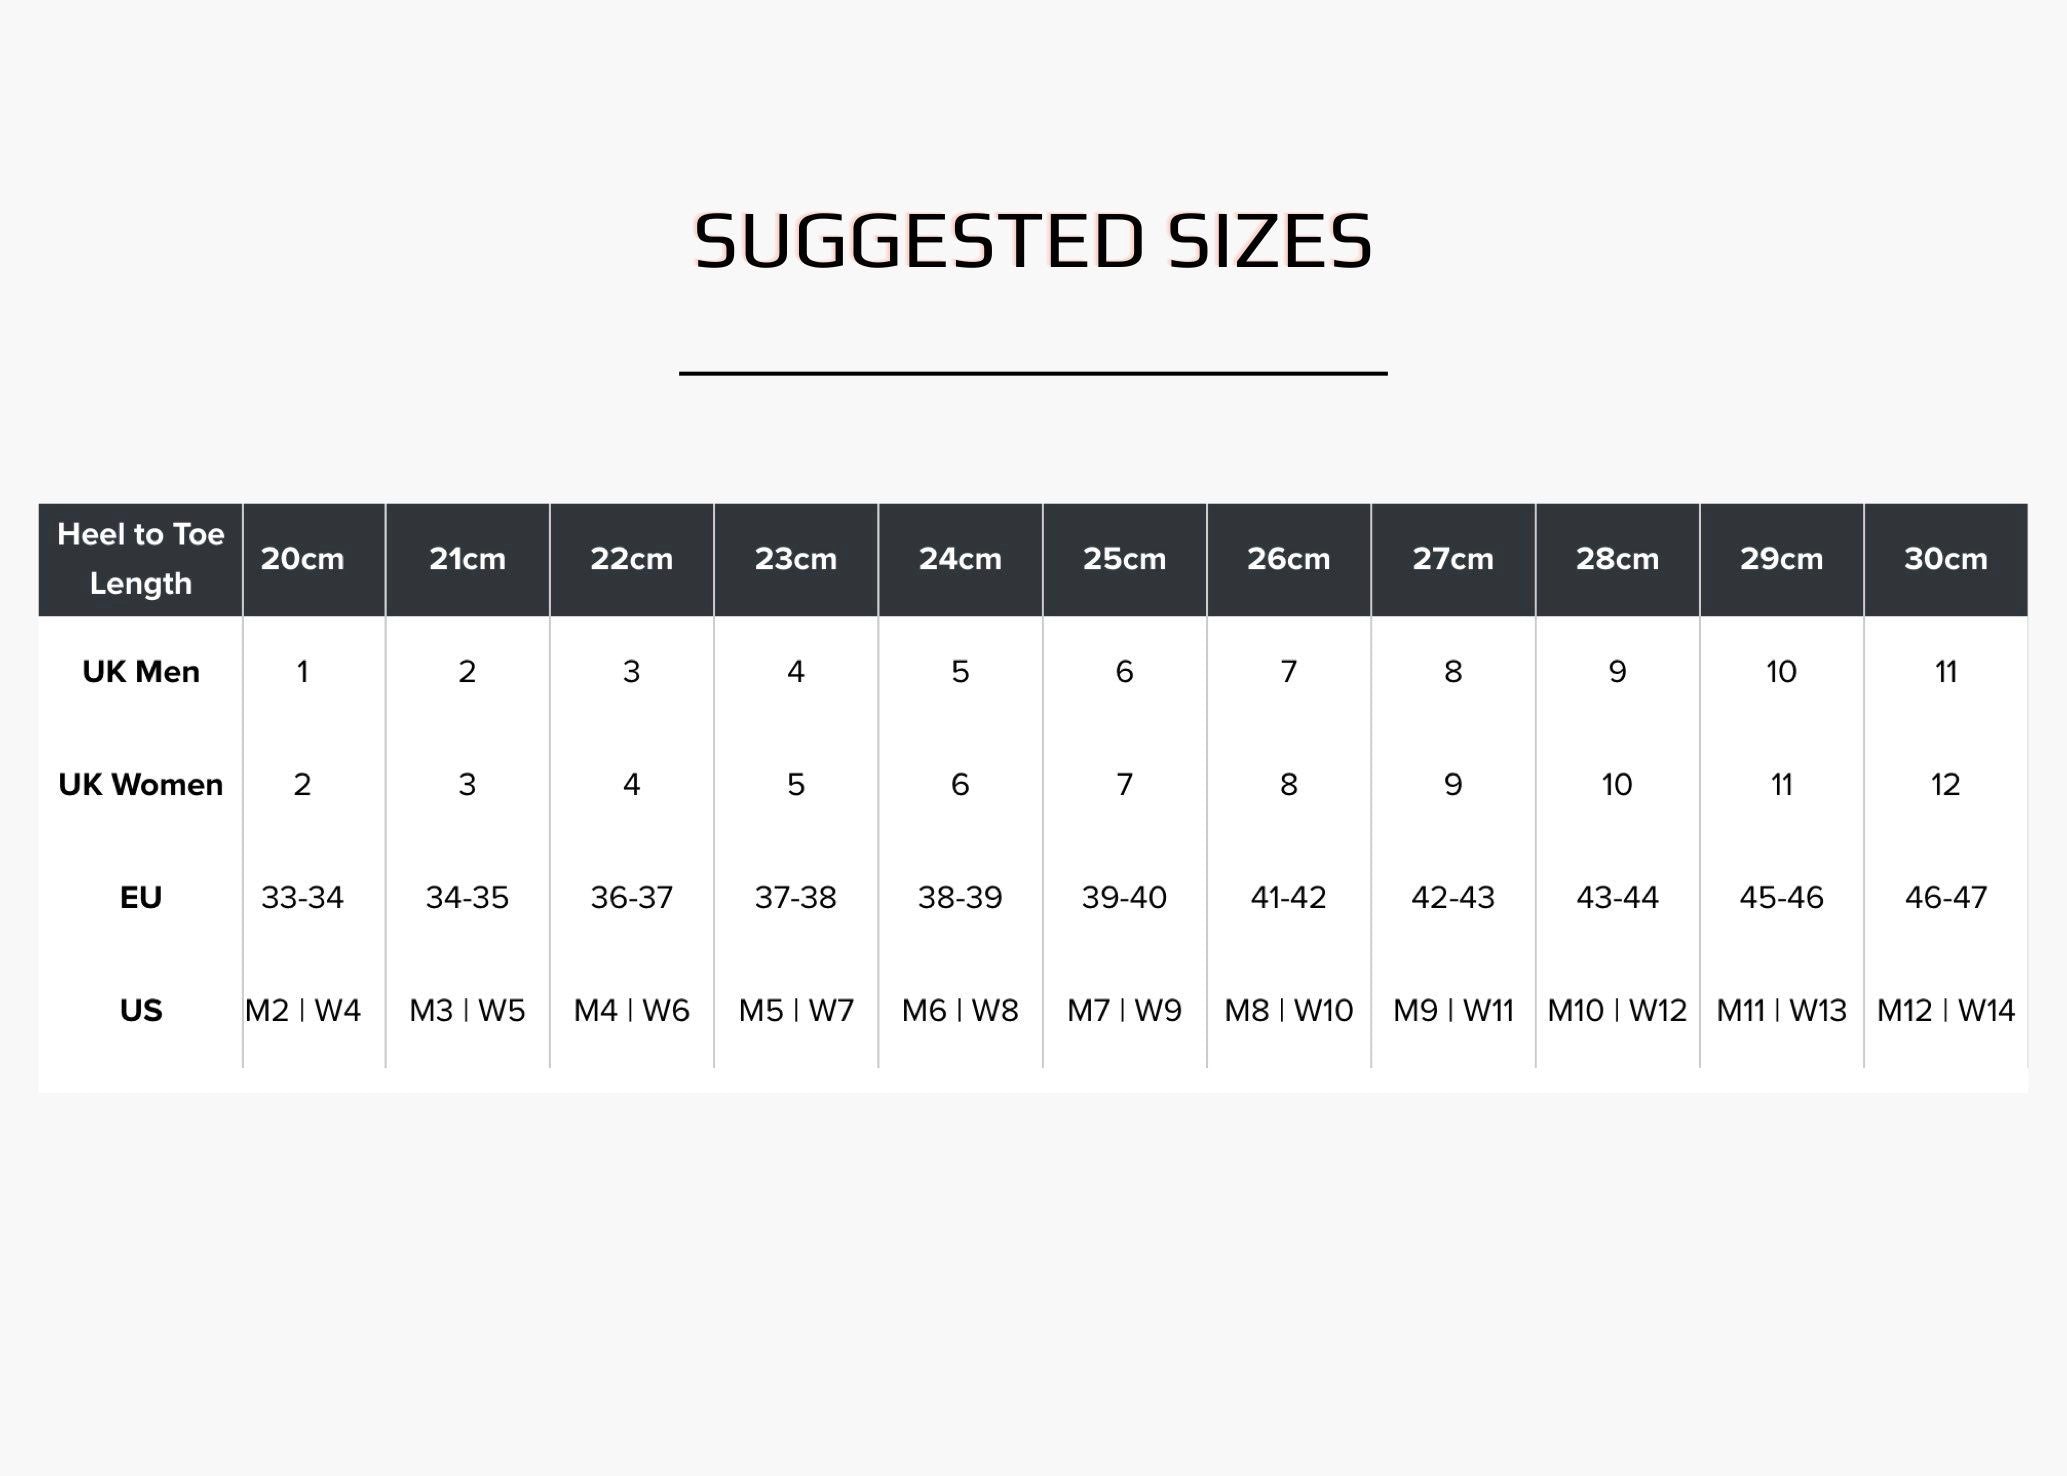Click the 30cm column header
Image resolution: width=2067 pixels, height=1476 pixels.
(x=1945, y=559)
